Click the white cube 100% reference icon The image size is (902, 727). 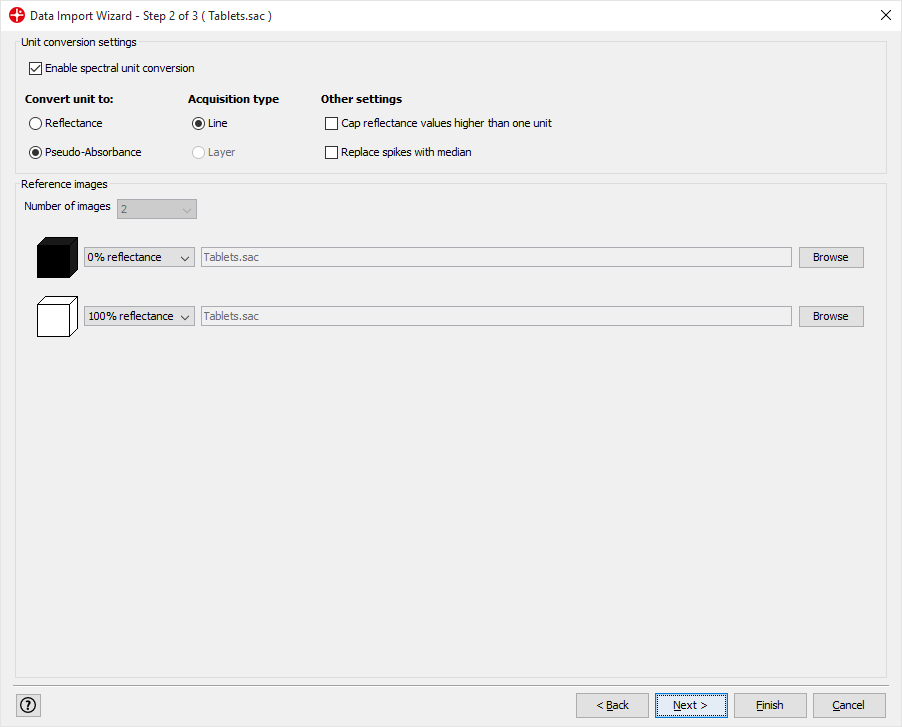pyautogui.click(x=56, y=316)
